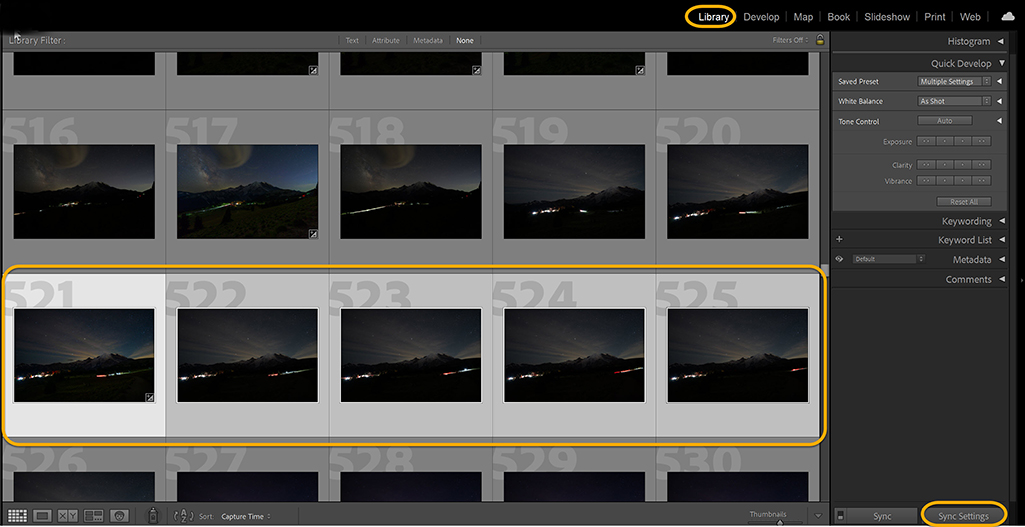Viewport: 1025px width, 527px height.
Task: Select the Metadata library filter
Action: point(428,41)
